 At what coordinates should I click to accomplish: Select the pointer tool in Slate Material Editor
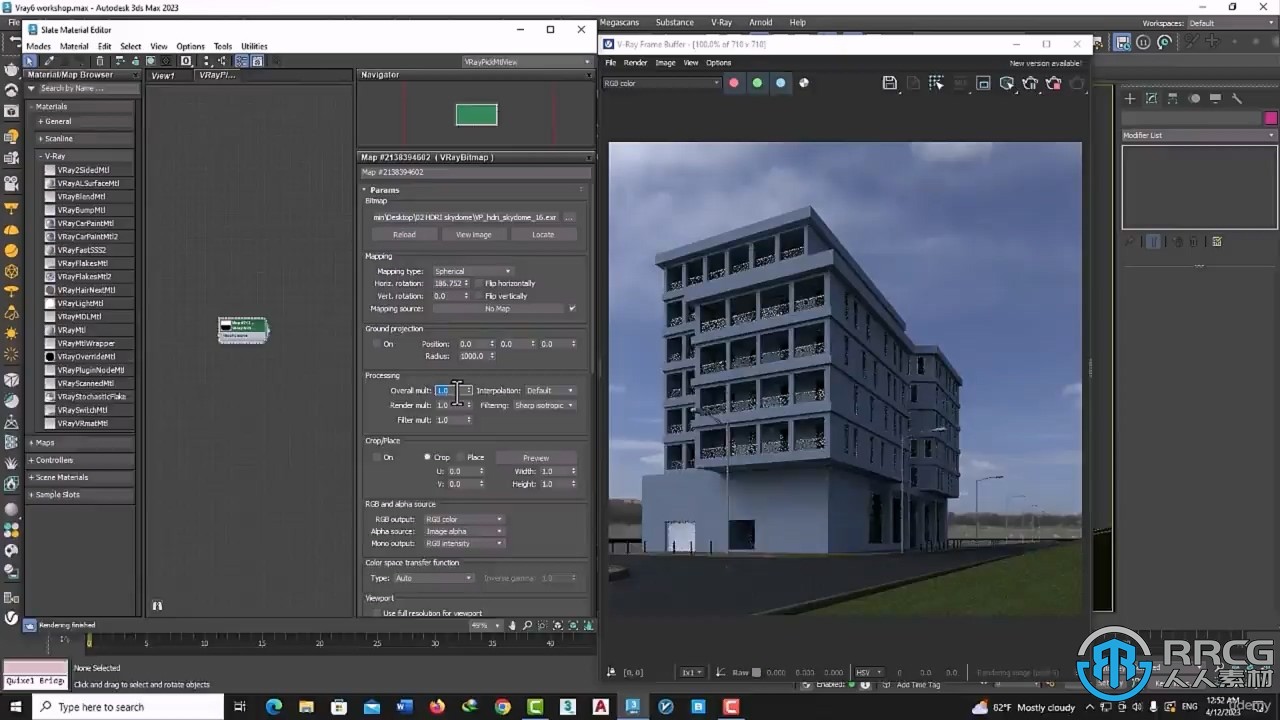click(30, 61)
